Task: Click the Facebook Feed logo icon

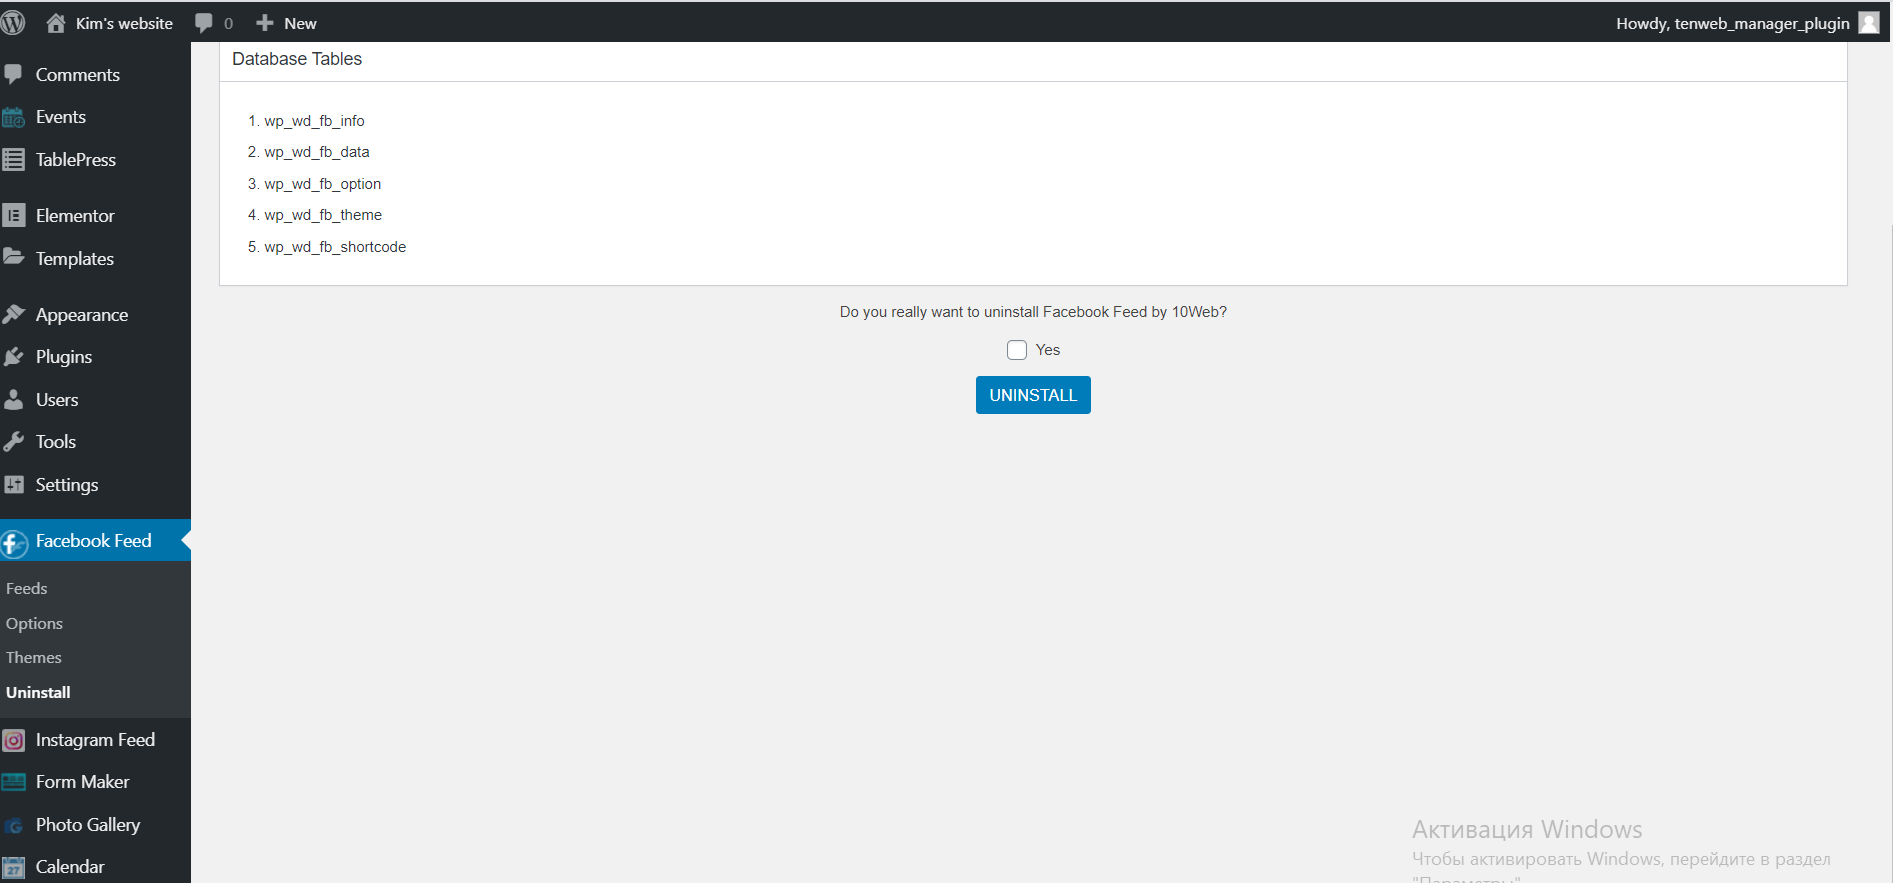Action: [x=14, y=543]
